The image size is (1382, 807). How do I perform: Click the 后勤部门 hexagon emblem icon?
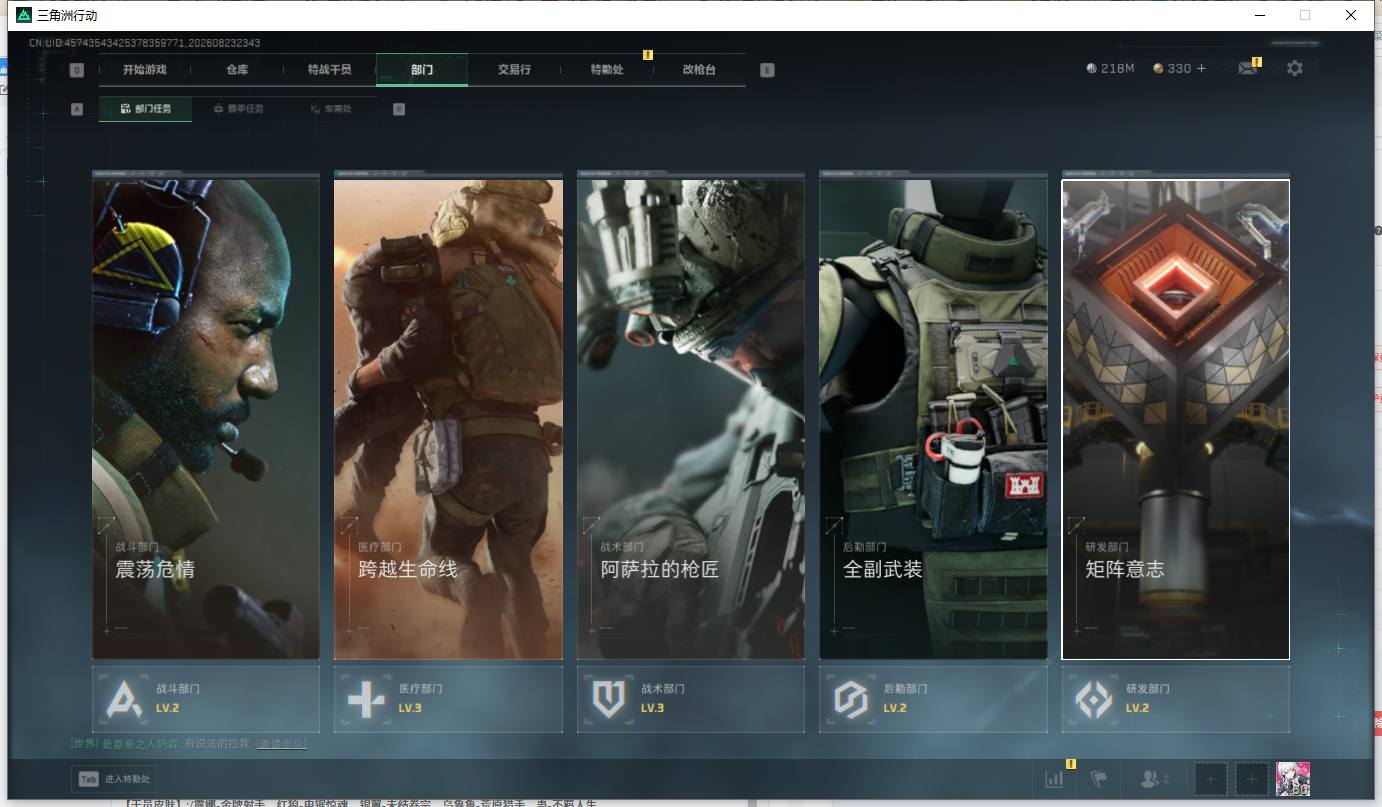851,699
